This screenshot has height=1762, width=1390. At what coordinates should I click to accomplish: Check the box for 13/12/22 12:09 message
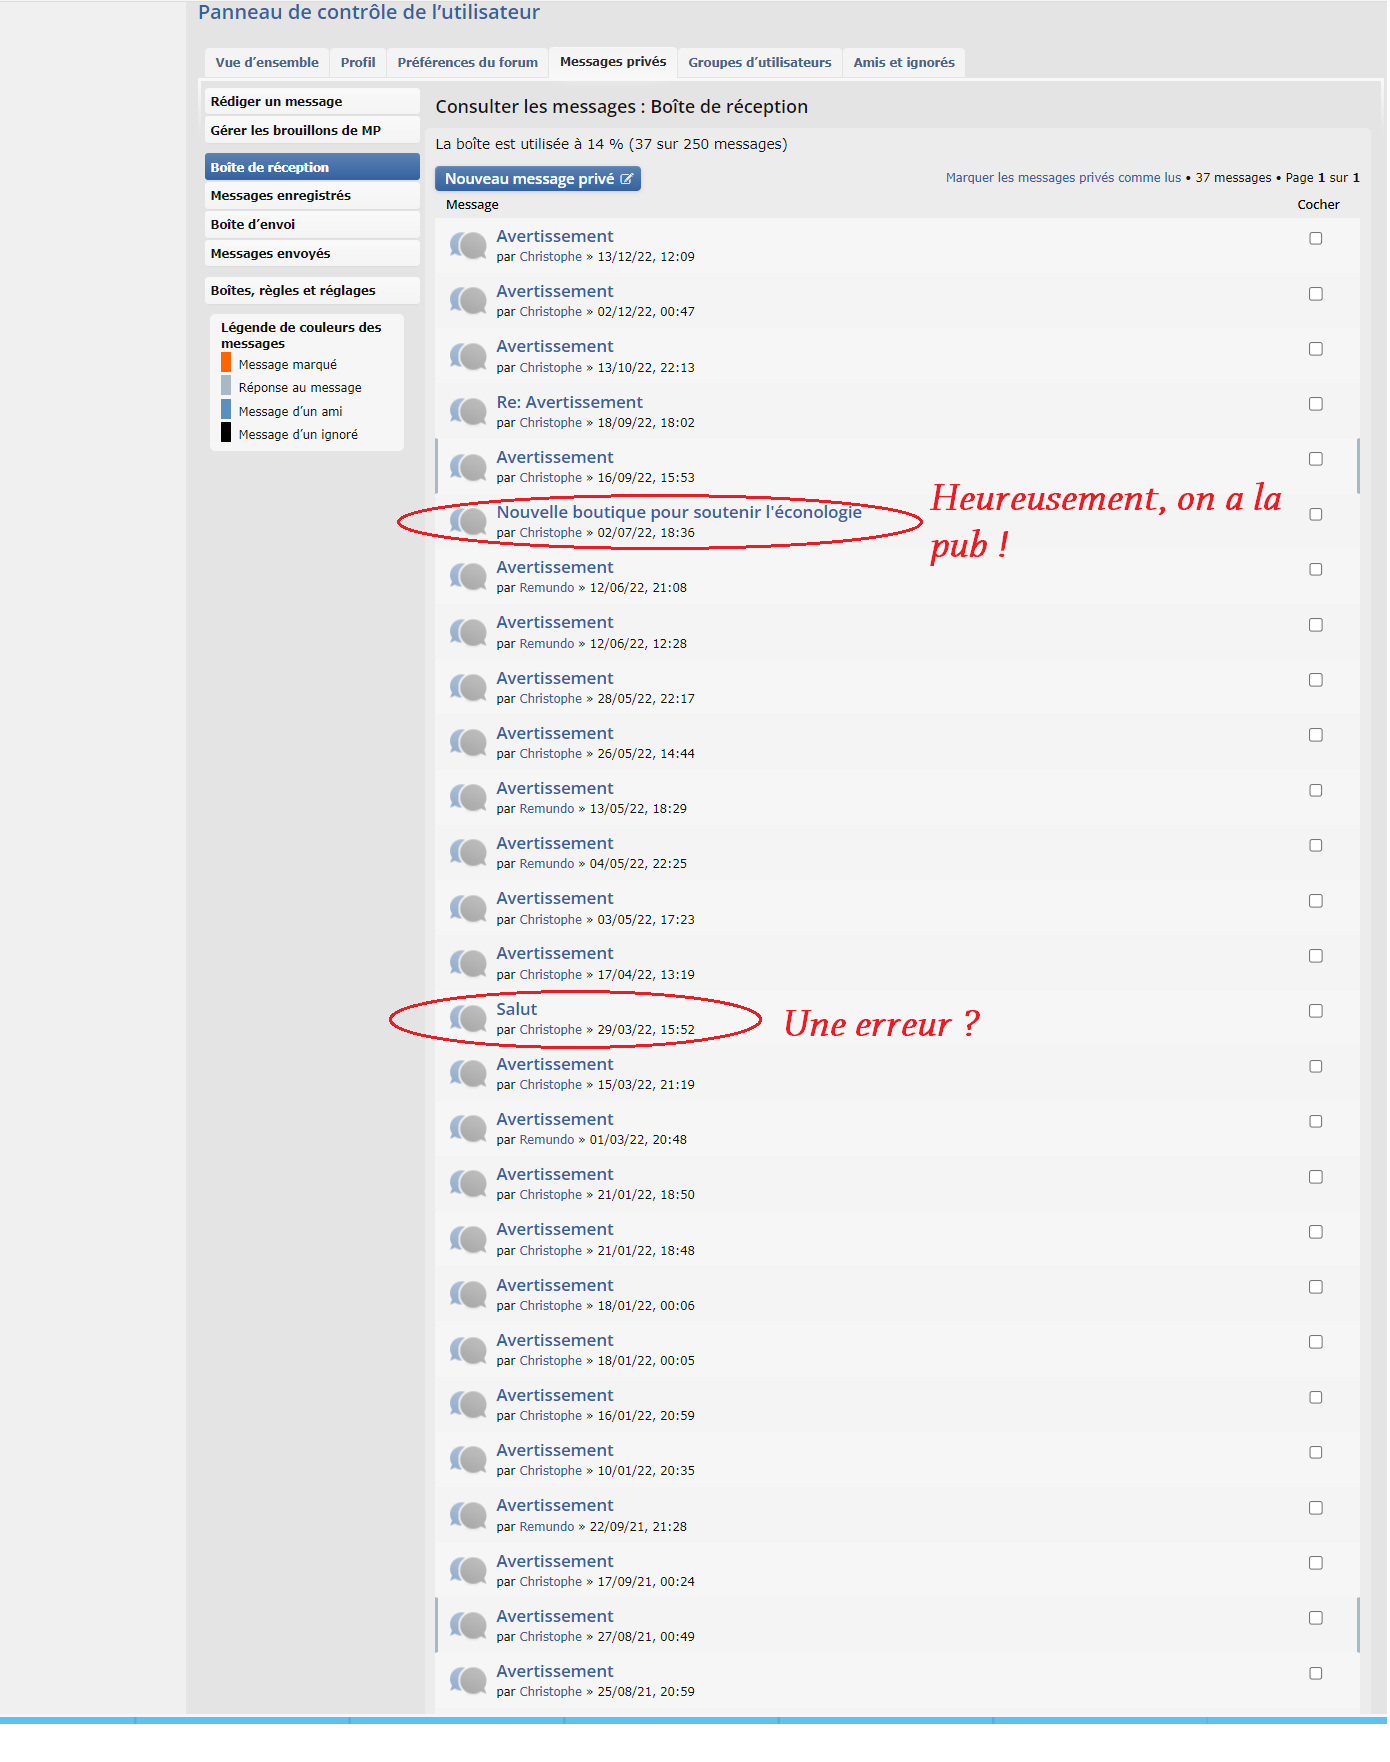(1316, 238)
